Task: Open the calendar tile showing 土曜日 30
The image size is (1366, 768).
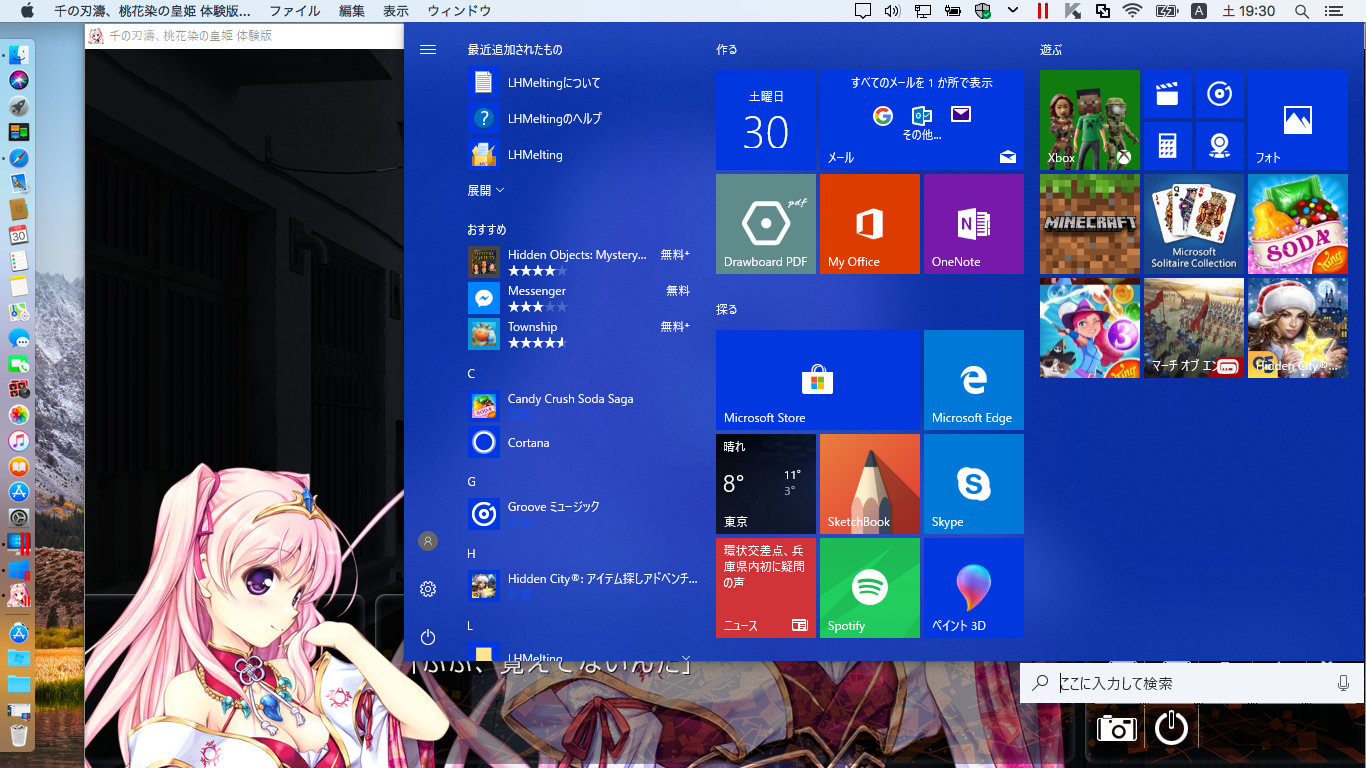Action: (766, 120)
